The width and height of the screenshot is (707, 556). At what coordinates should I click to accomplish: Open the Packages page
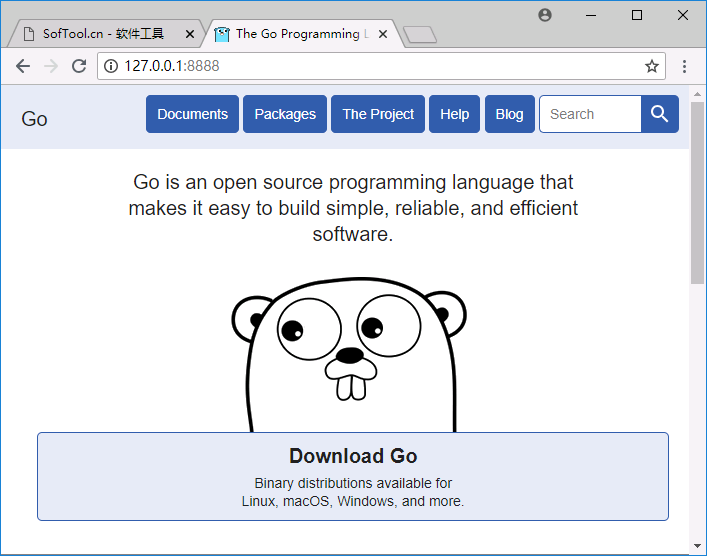click(x=285, y=114)
